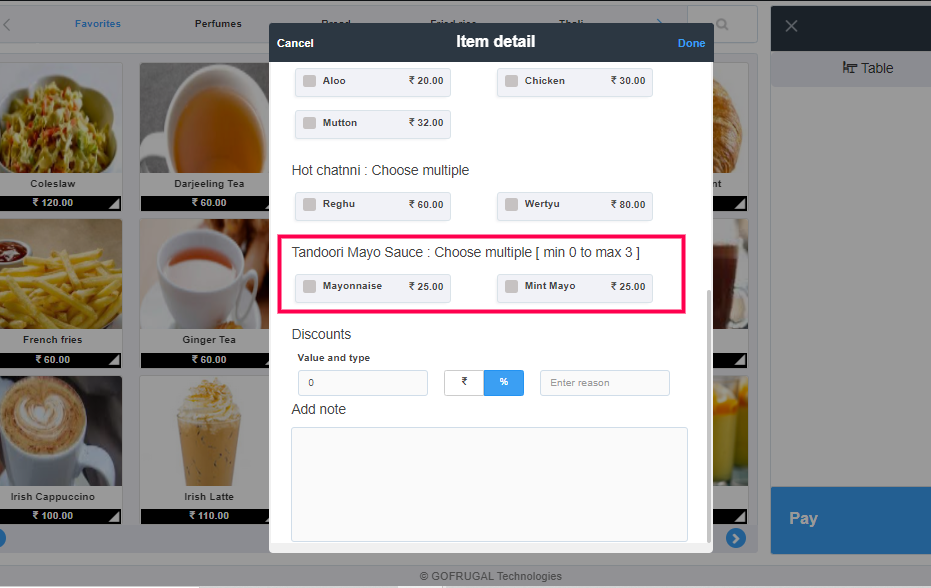This screenshot has width=931, height=588.
Task: Click Cancel in Item detail dialog
Action: 295,43
